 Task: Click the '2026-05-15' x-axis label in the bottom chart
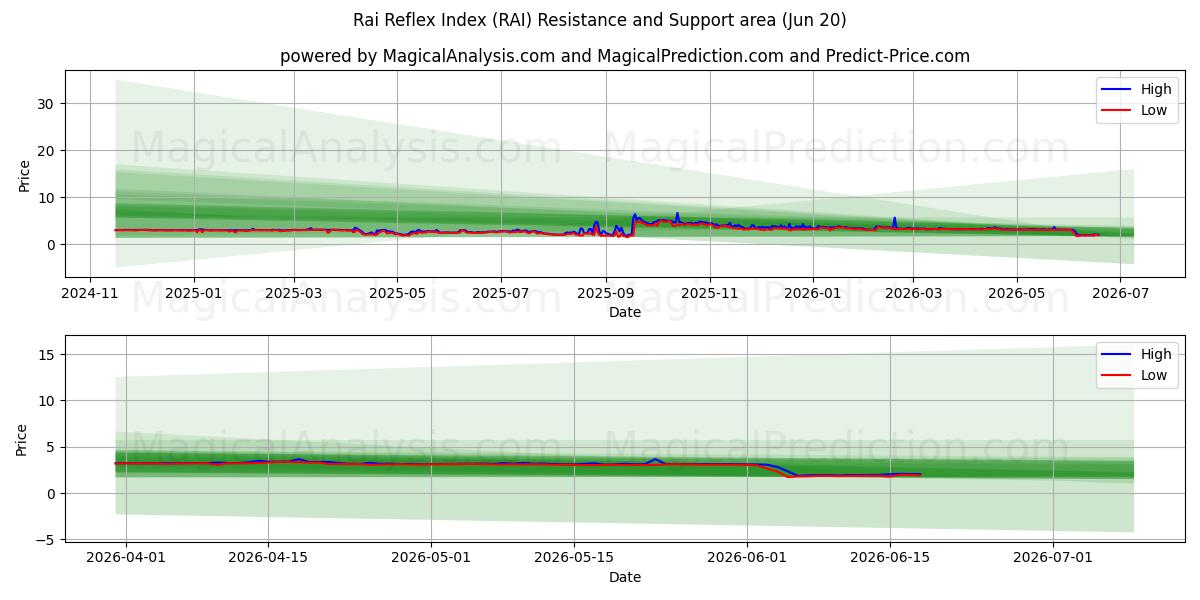click(574, 559)
